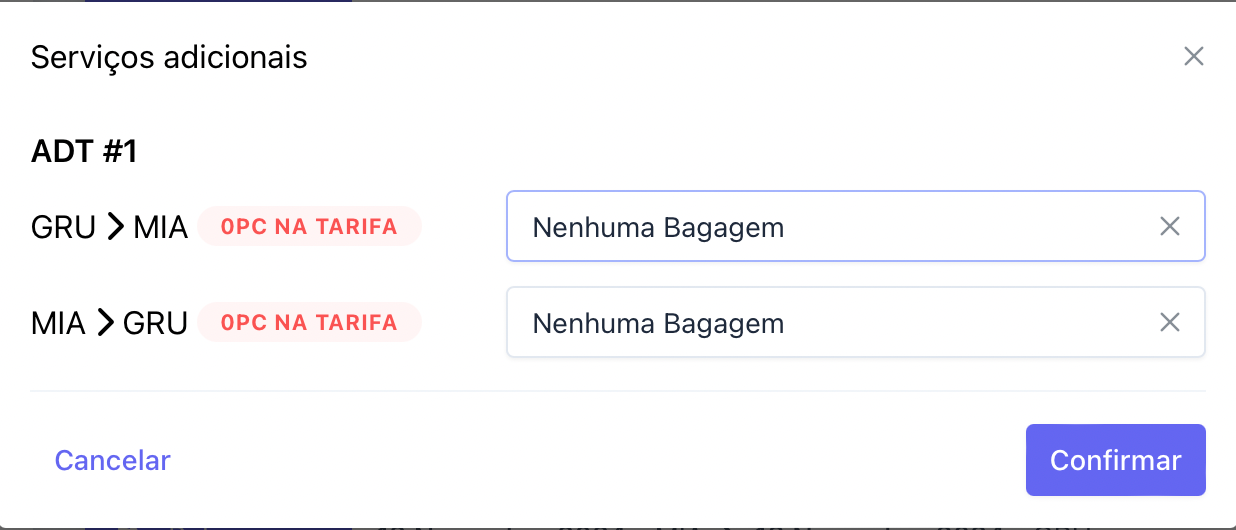Clear the MIA > GRU baggage selection
The image size is (1236, 530).
[x=1169, y=323]
